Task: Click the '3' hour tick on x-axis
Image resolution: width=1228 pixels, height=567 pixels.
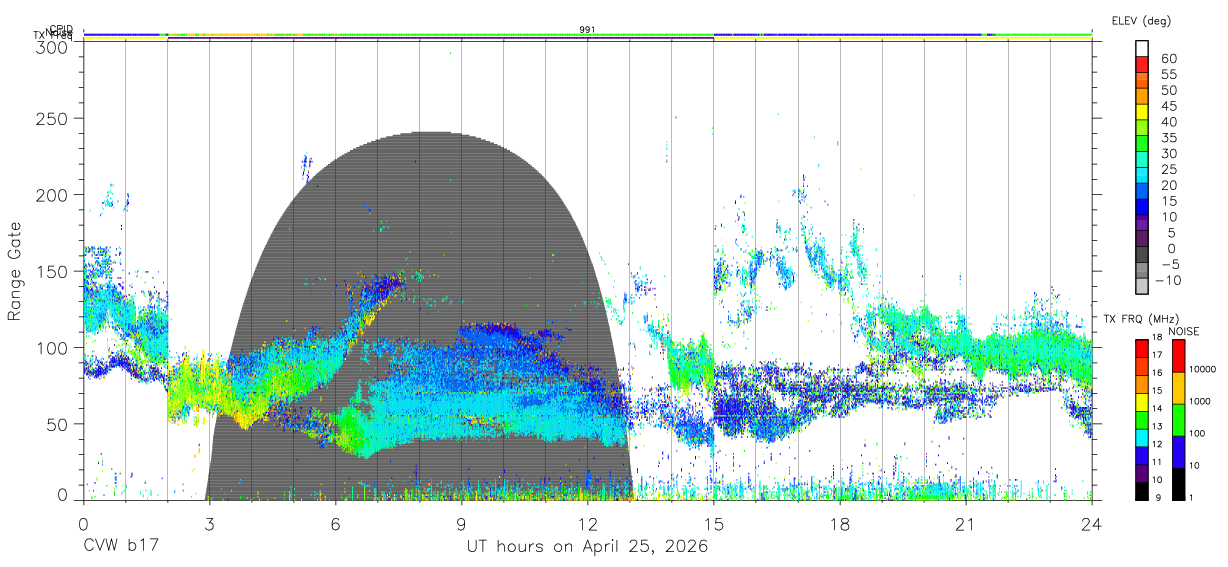Action: (209, 524)
